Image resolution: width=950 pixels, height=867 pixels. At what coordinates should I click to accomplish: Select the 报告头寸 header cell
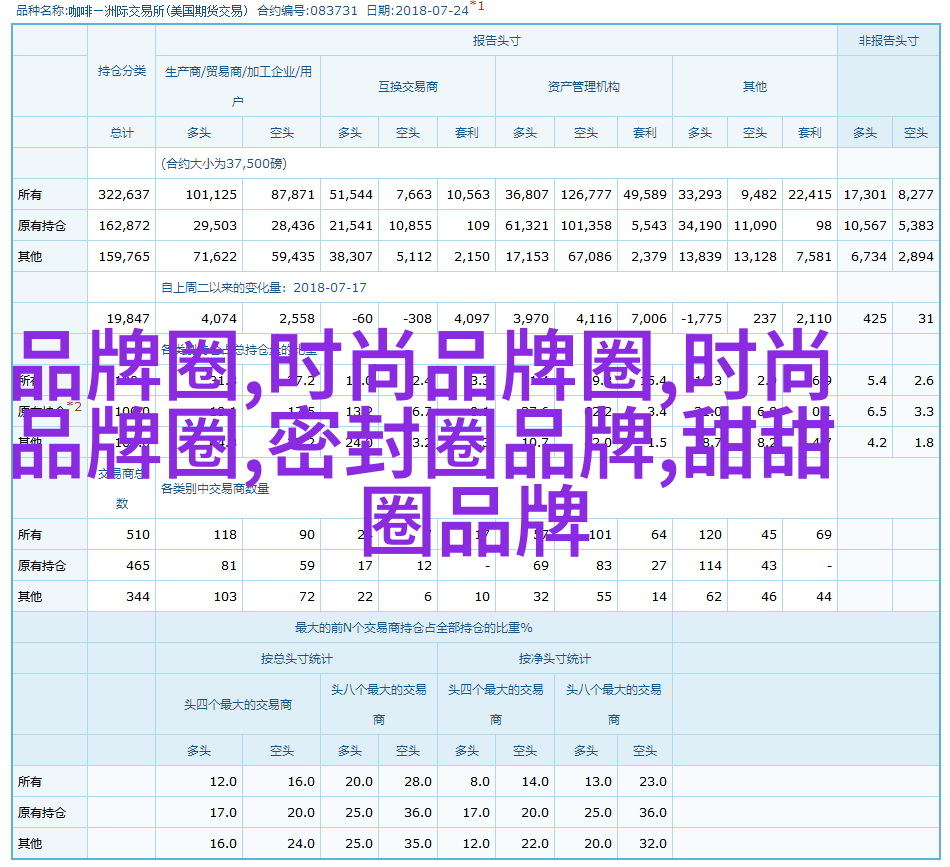(496, 41)
